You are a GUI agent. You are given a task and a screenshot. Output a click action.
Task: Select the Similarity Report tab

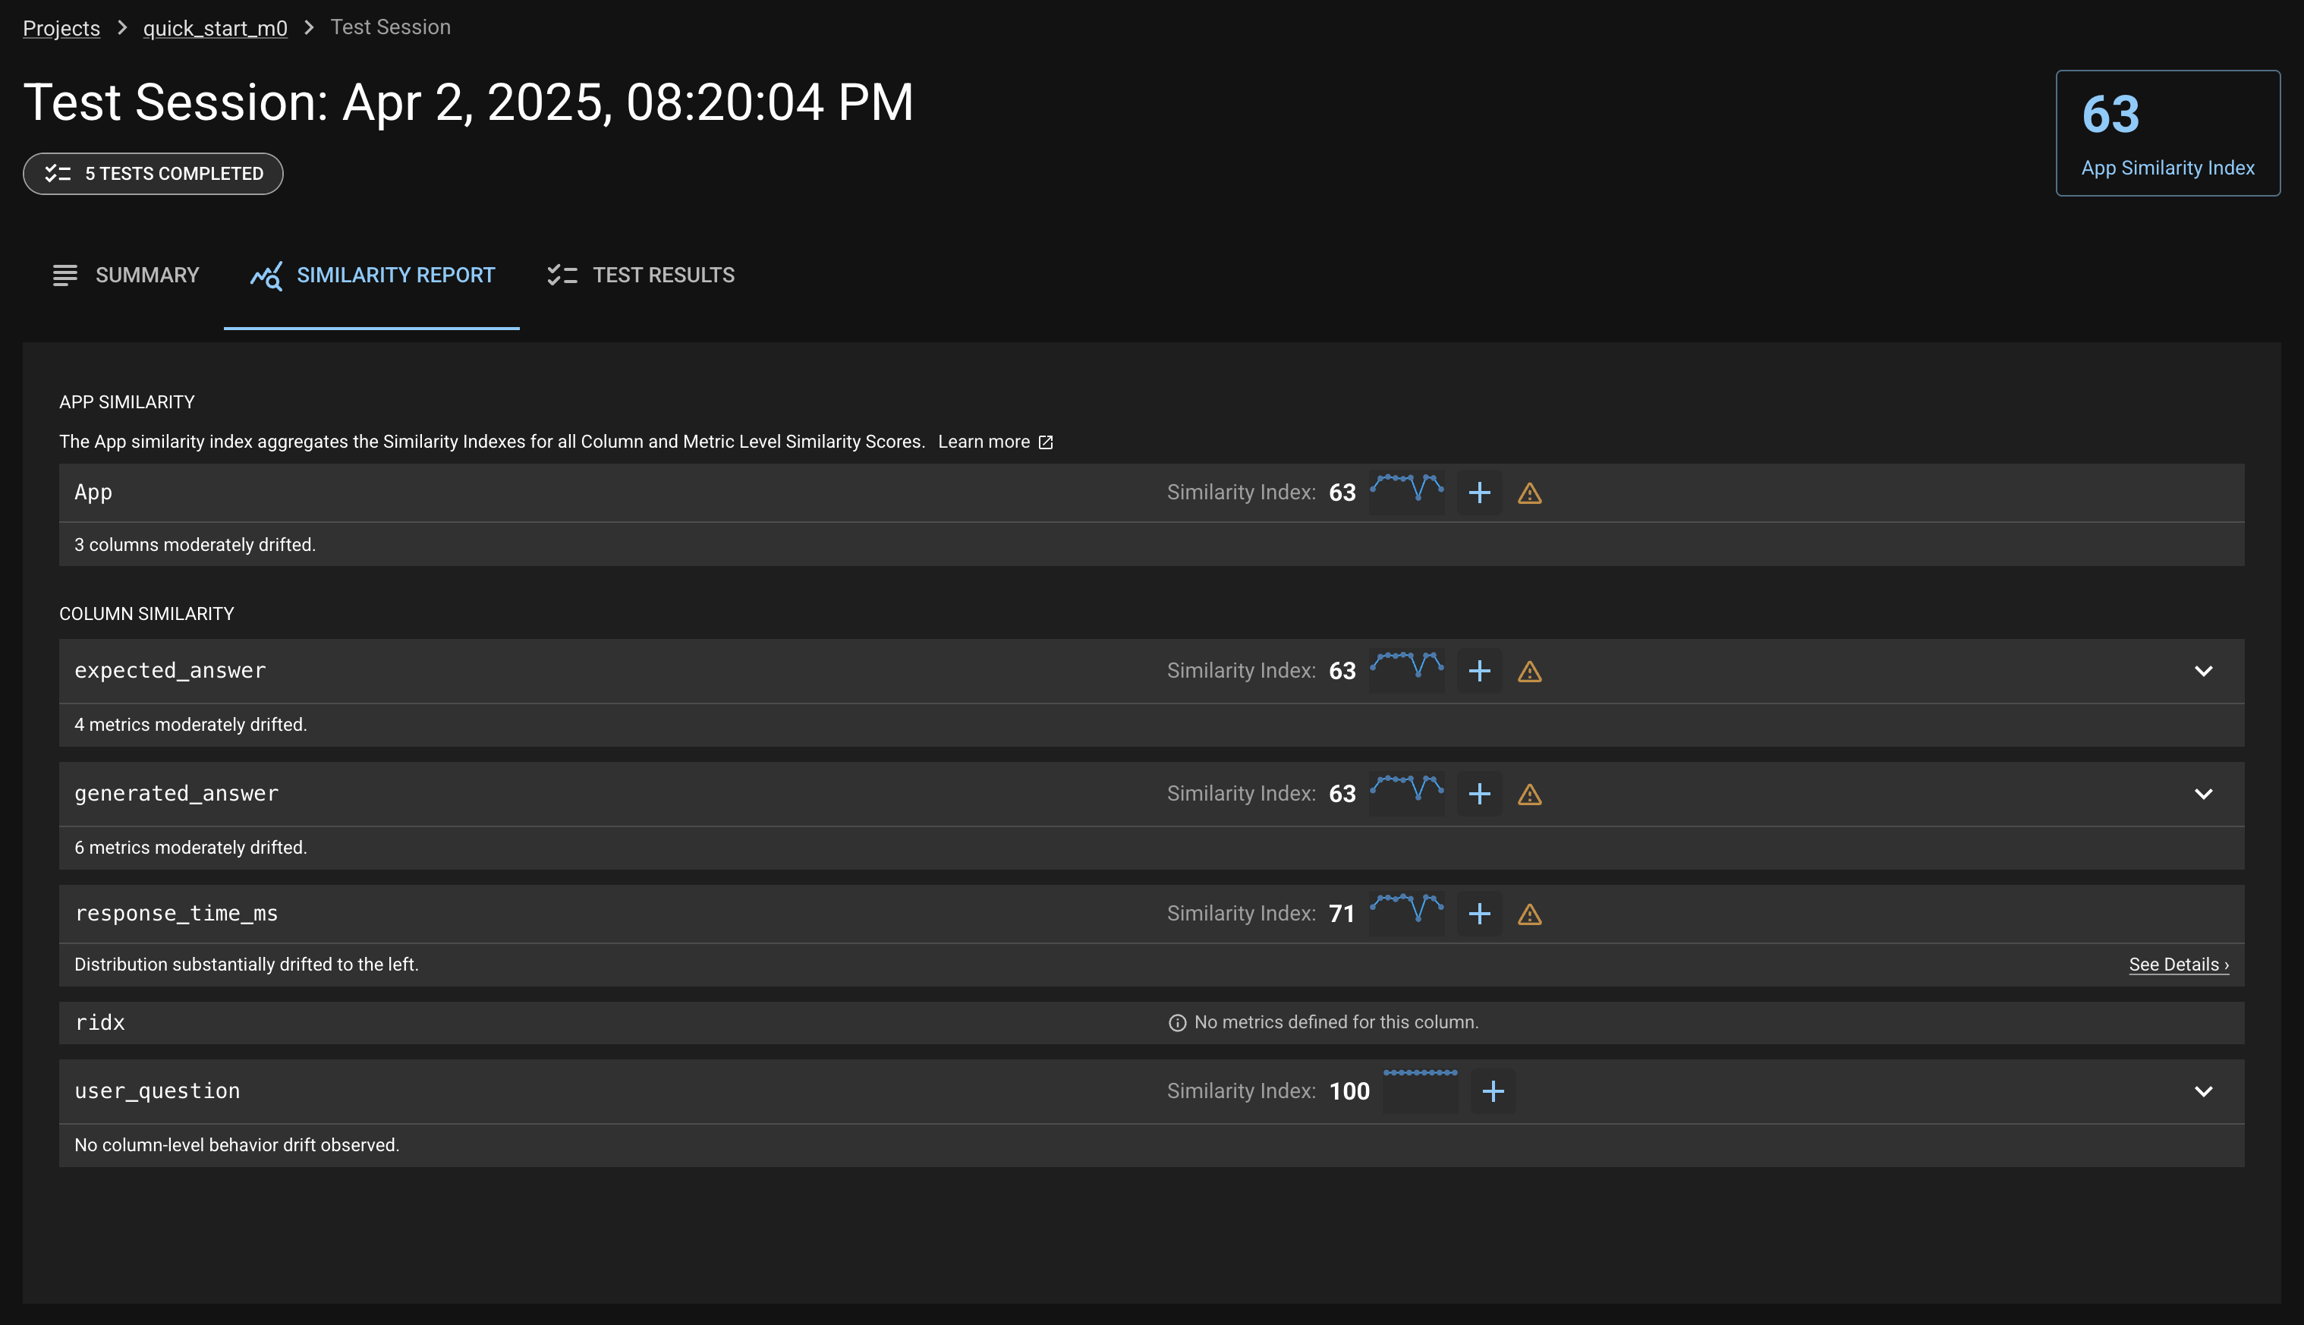tap(372, 275)
